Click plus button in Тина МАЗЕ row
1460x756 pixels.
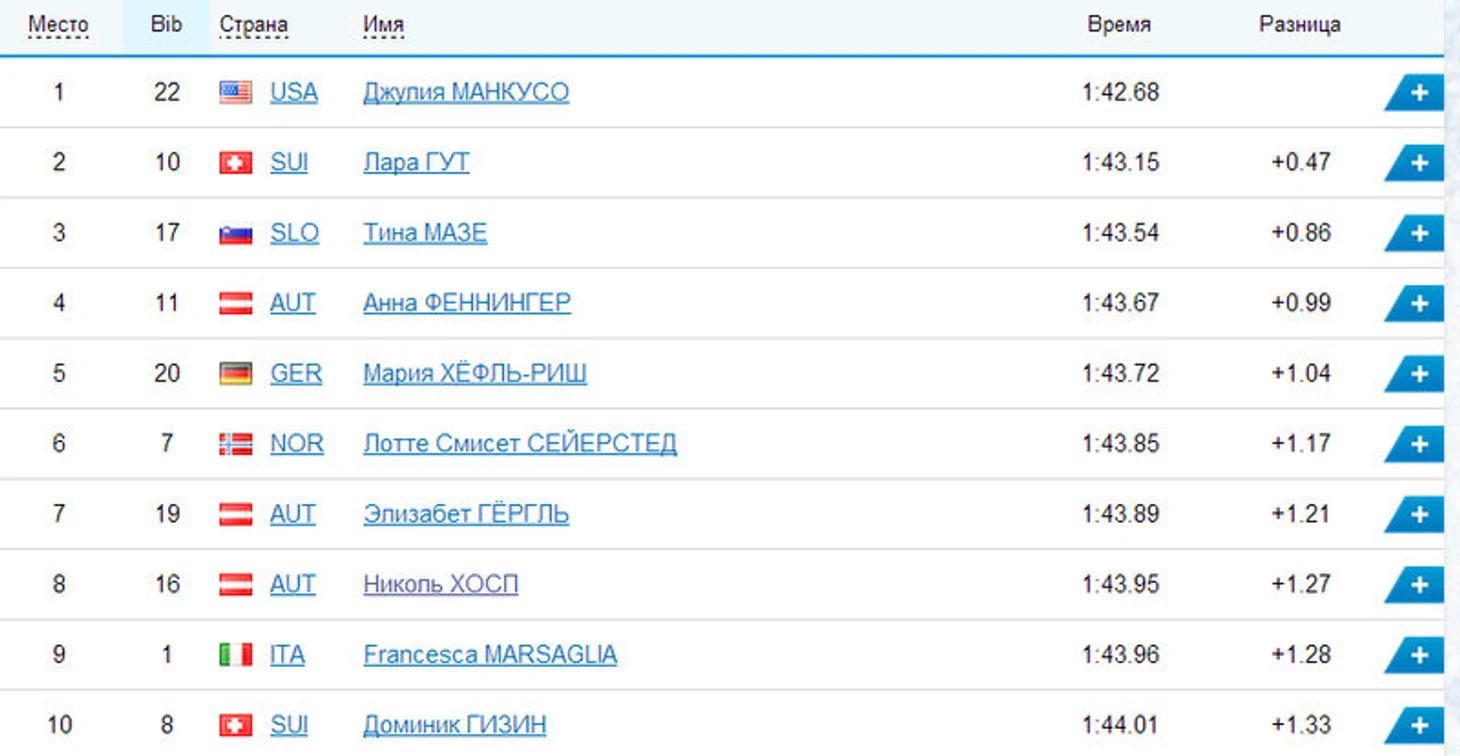(x=1418, y=233)
